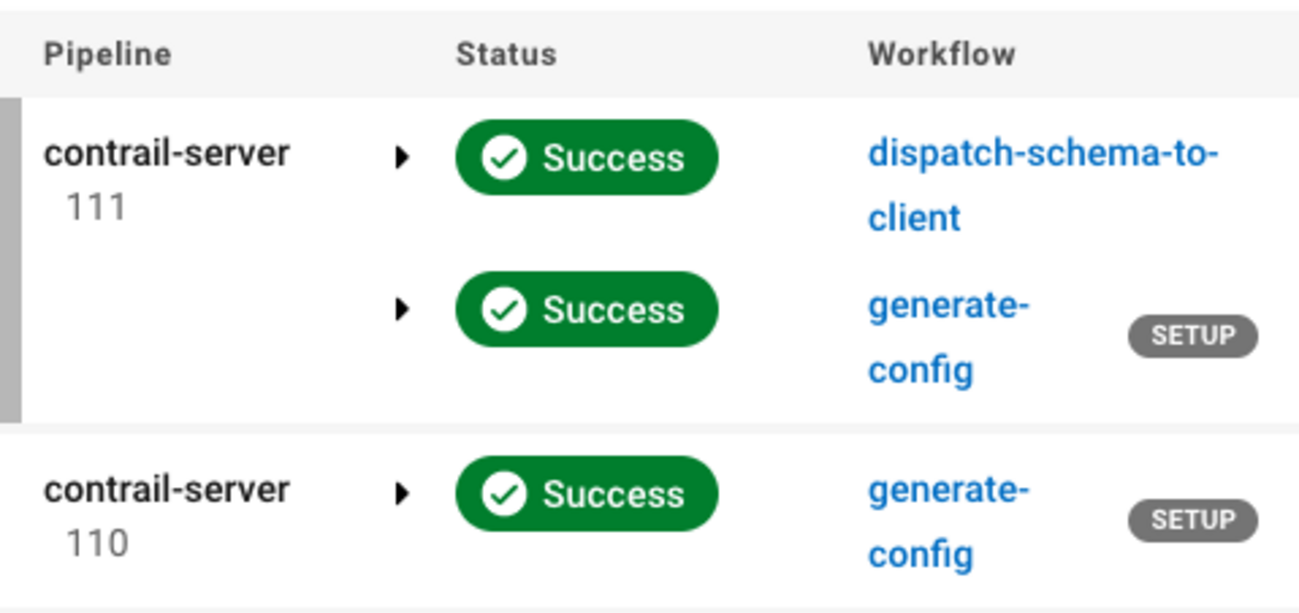Open the dispatch-schema-to-client workflow link

point(1042,155)
